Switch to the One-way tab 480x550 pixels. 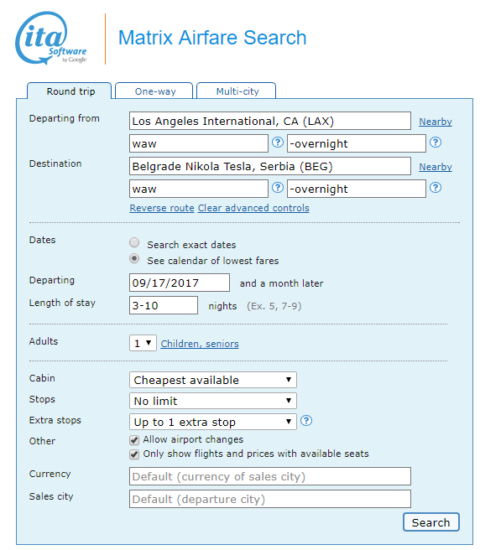click(154, 91)
